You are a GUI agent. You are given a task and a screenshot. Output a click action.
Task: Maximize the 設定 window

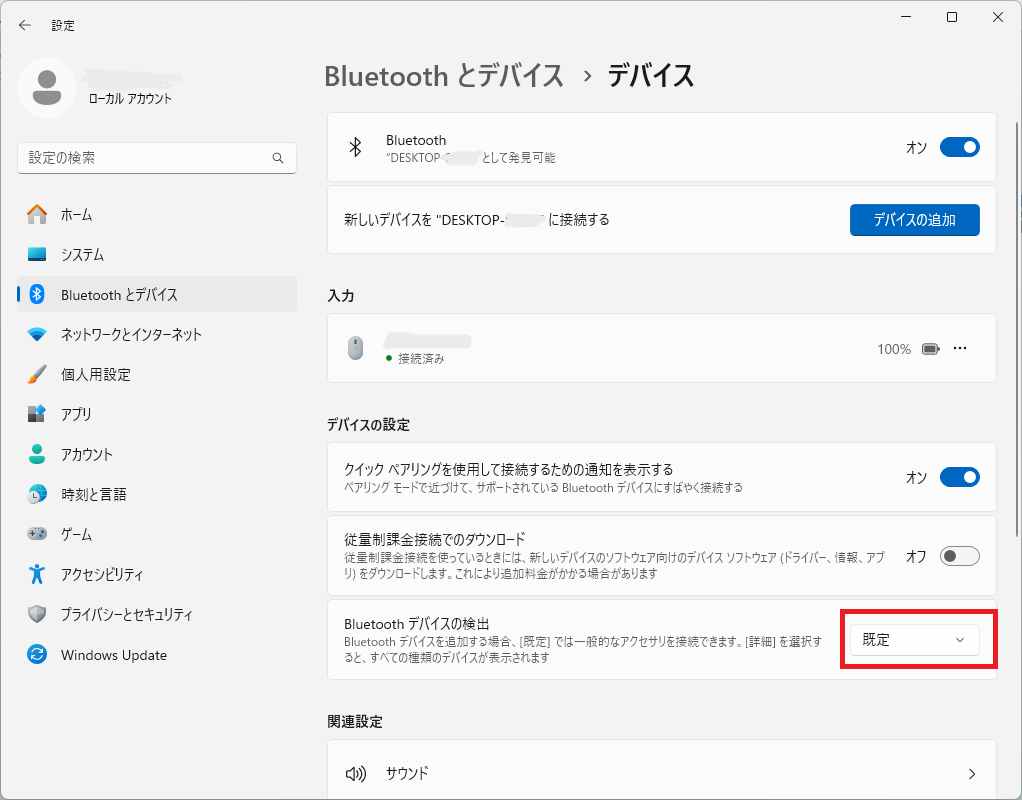point(952,17)
